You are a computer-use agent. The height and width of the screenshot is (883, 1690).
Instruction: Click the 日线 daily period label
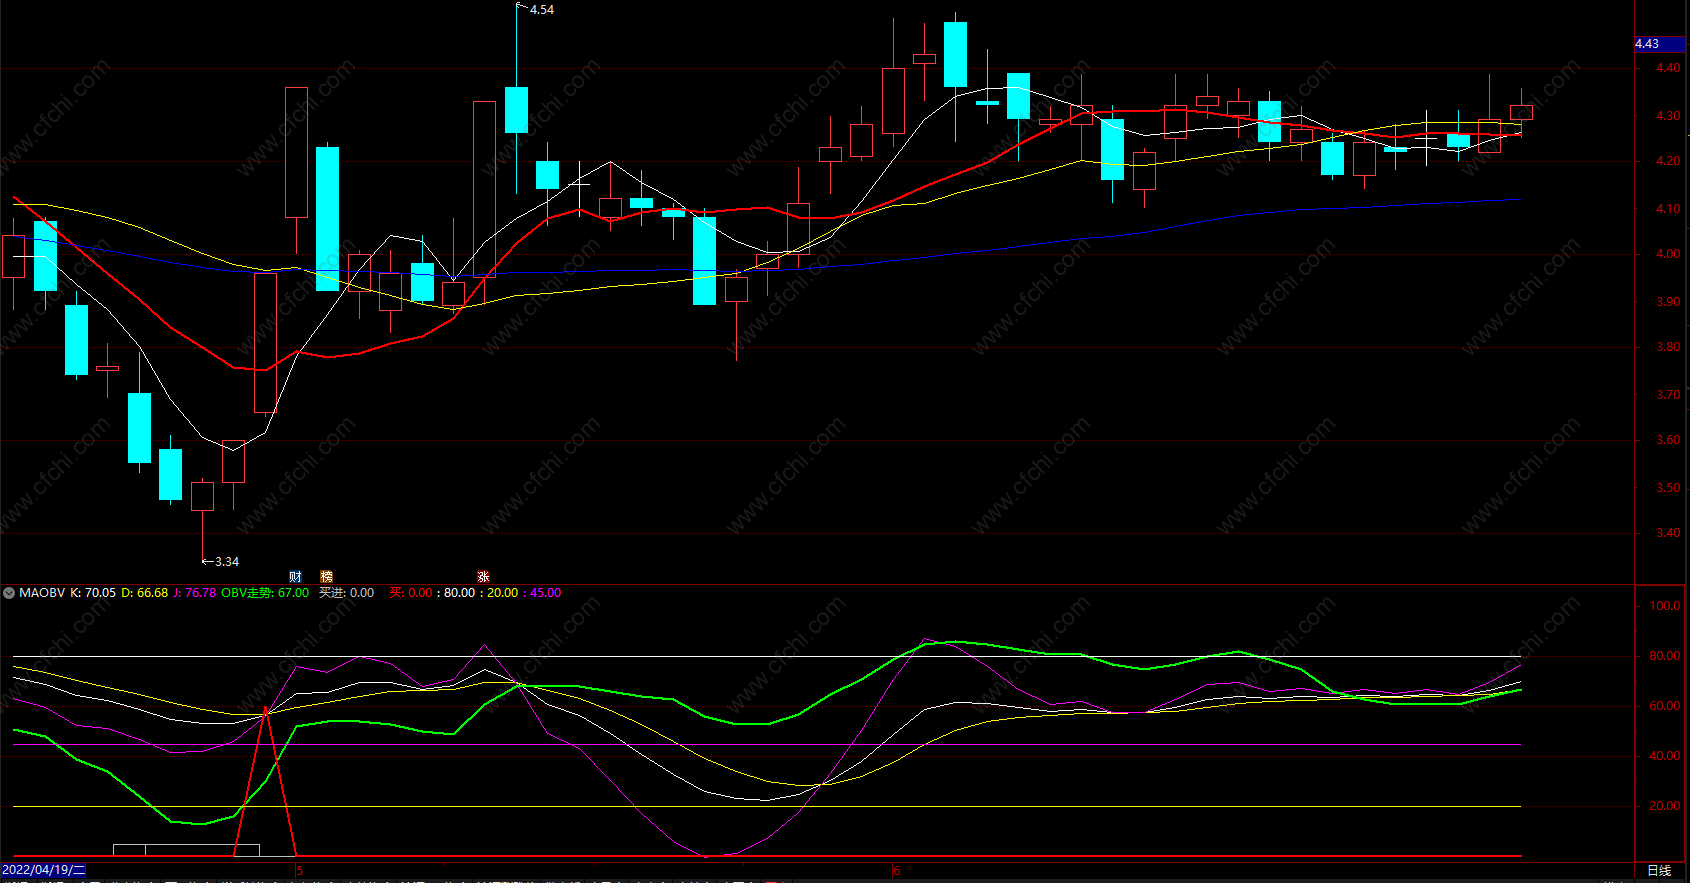(1659, 871)
